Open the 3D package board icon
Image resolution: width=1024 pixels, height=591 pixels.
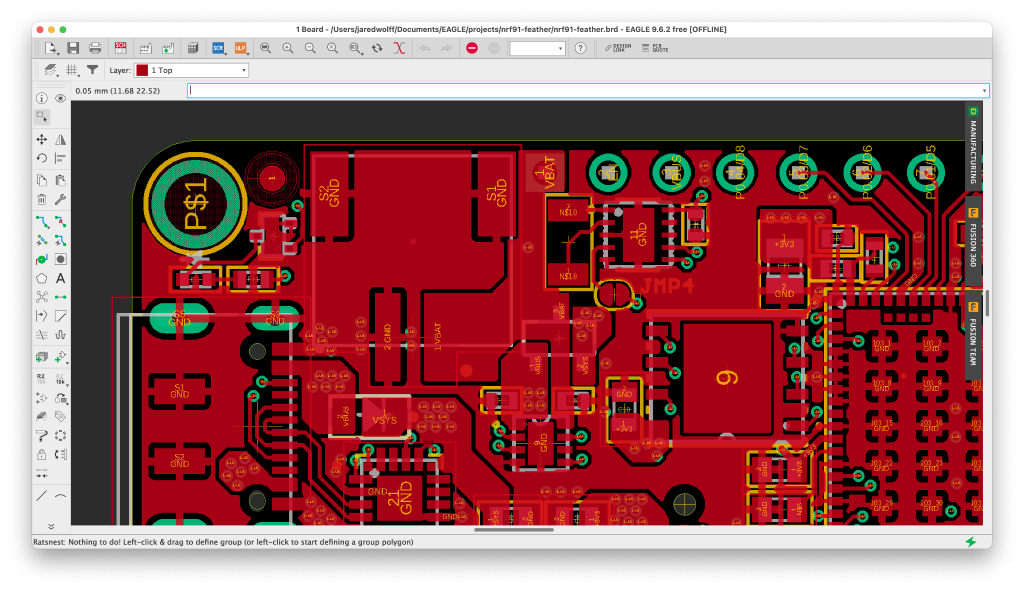pos(193,48)
